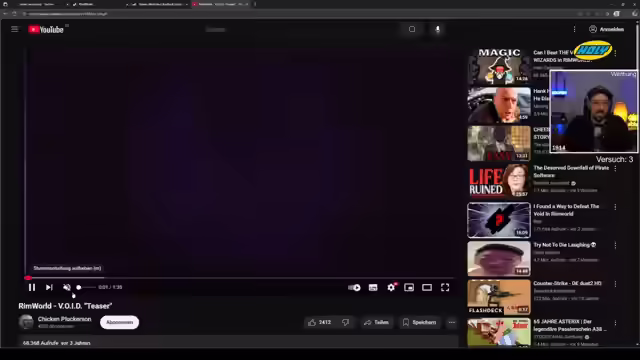
Task: Open the Asterix video thumbnail
Action: point(499,332)
